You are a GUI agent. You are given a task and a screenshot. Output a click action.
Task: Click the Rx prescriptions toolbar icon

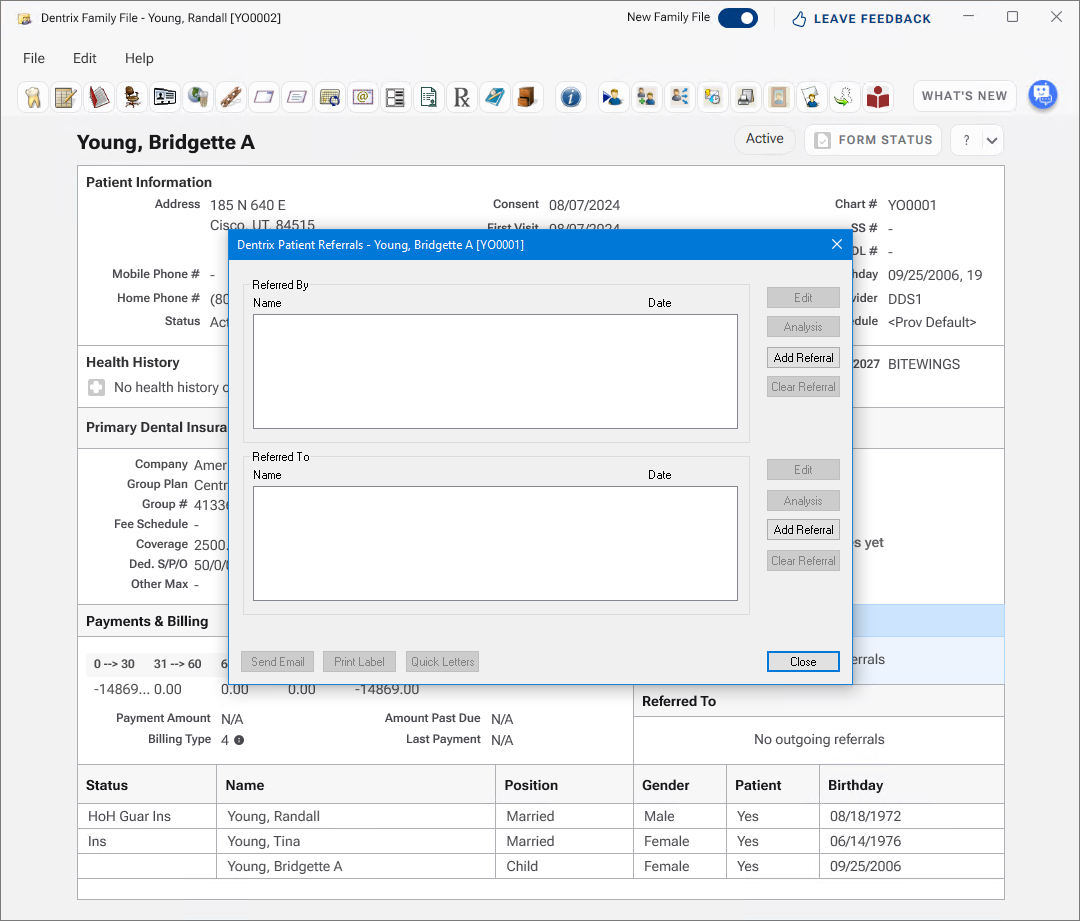[461, 97]
